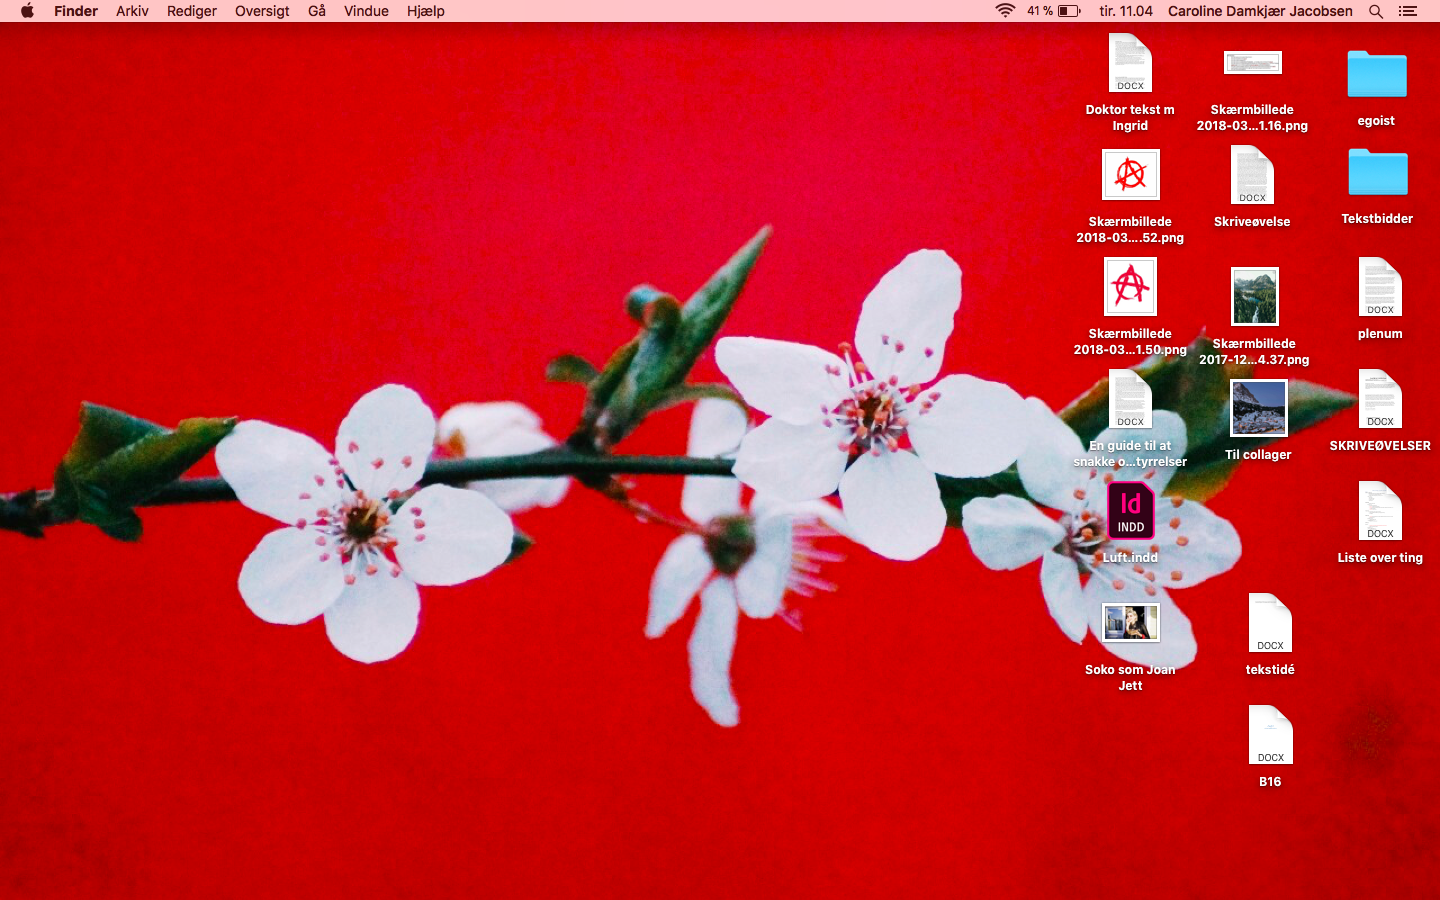Image resolution: width=1440 pixels, height=900 pixels.
Task: Click the Caroline Damkjær Jacobsen user menu
Action: pos(1260,11)
